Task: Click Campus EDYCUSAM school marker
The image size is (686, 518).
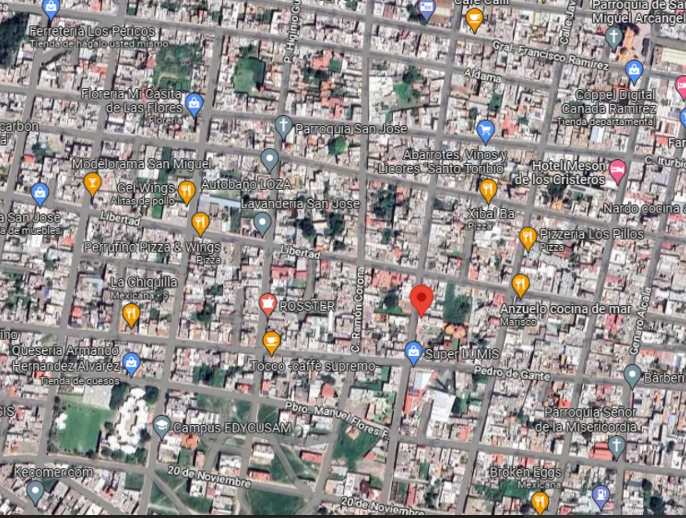Action: point(162,427)
